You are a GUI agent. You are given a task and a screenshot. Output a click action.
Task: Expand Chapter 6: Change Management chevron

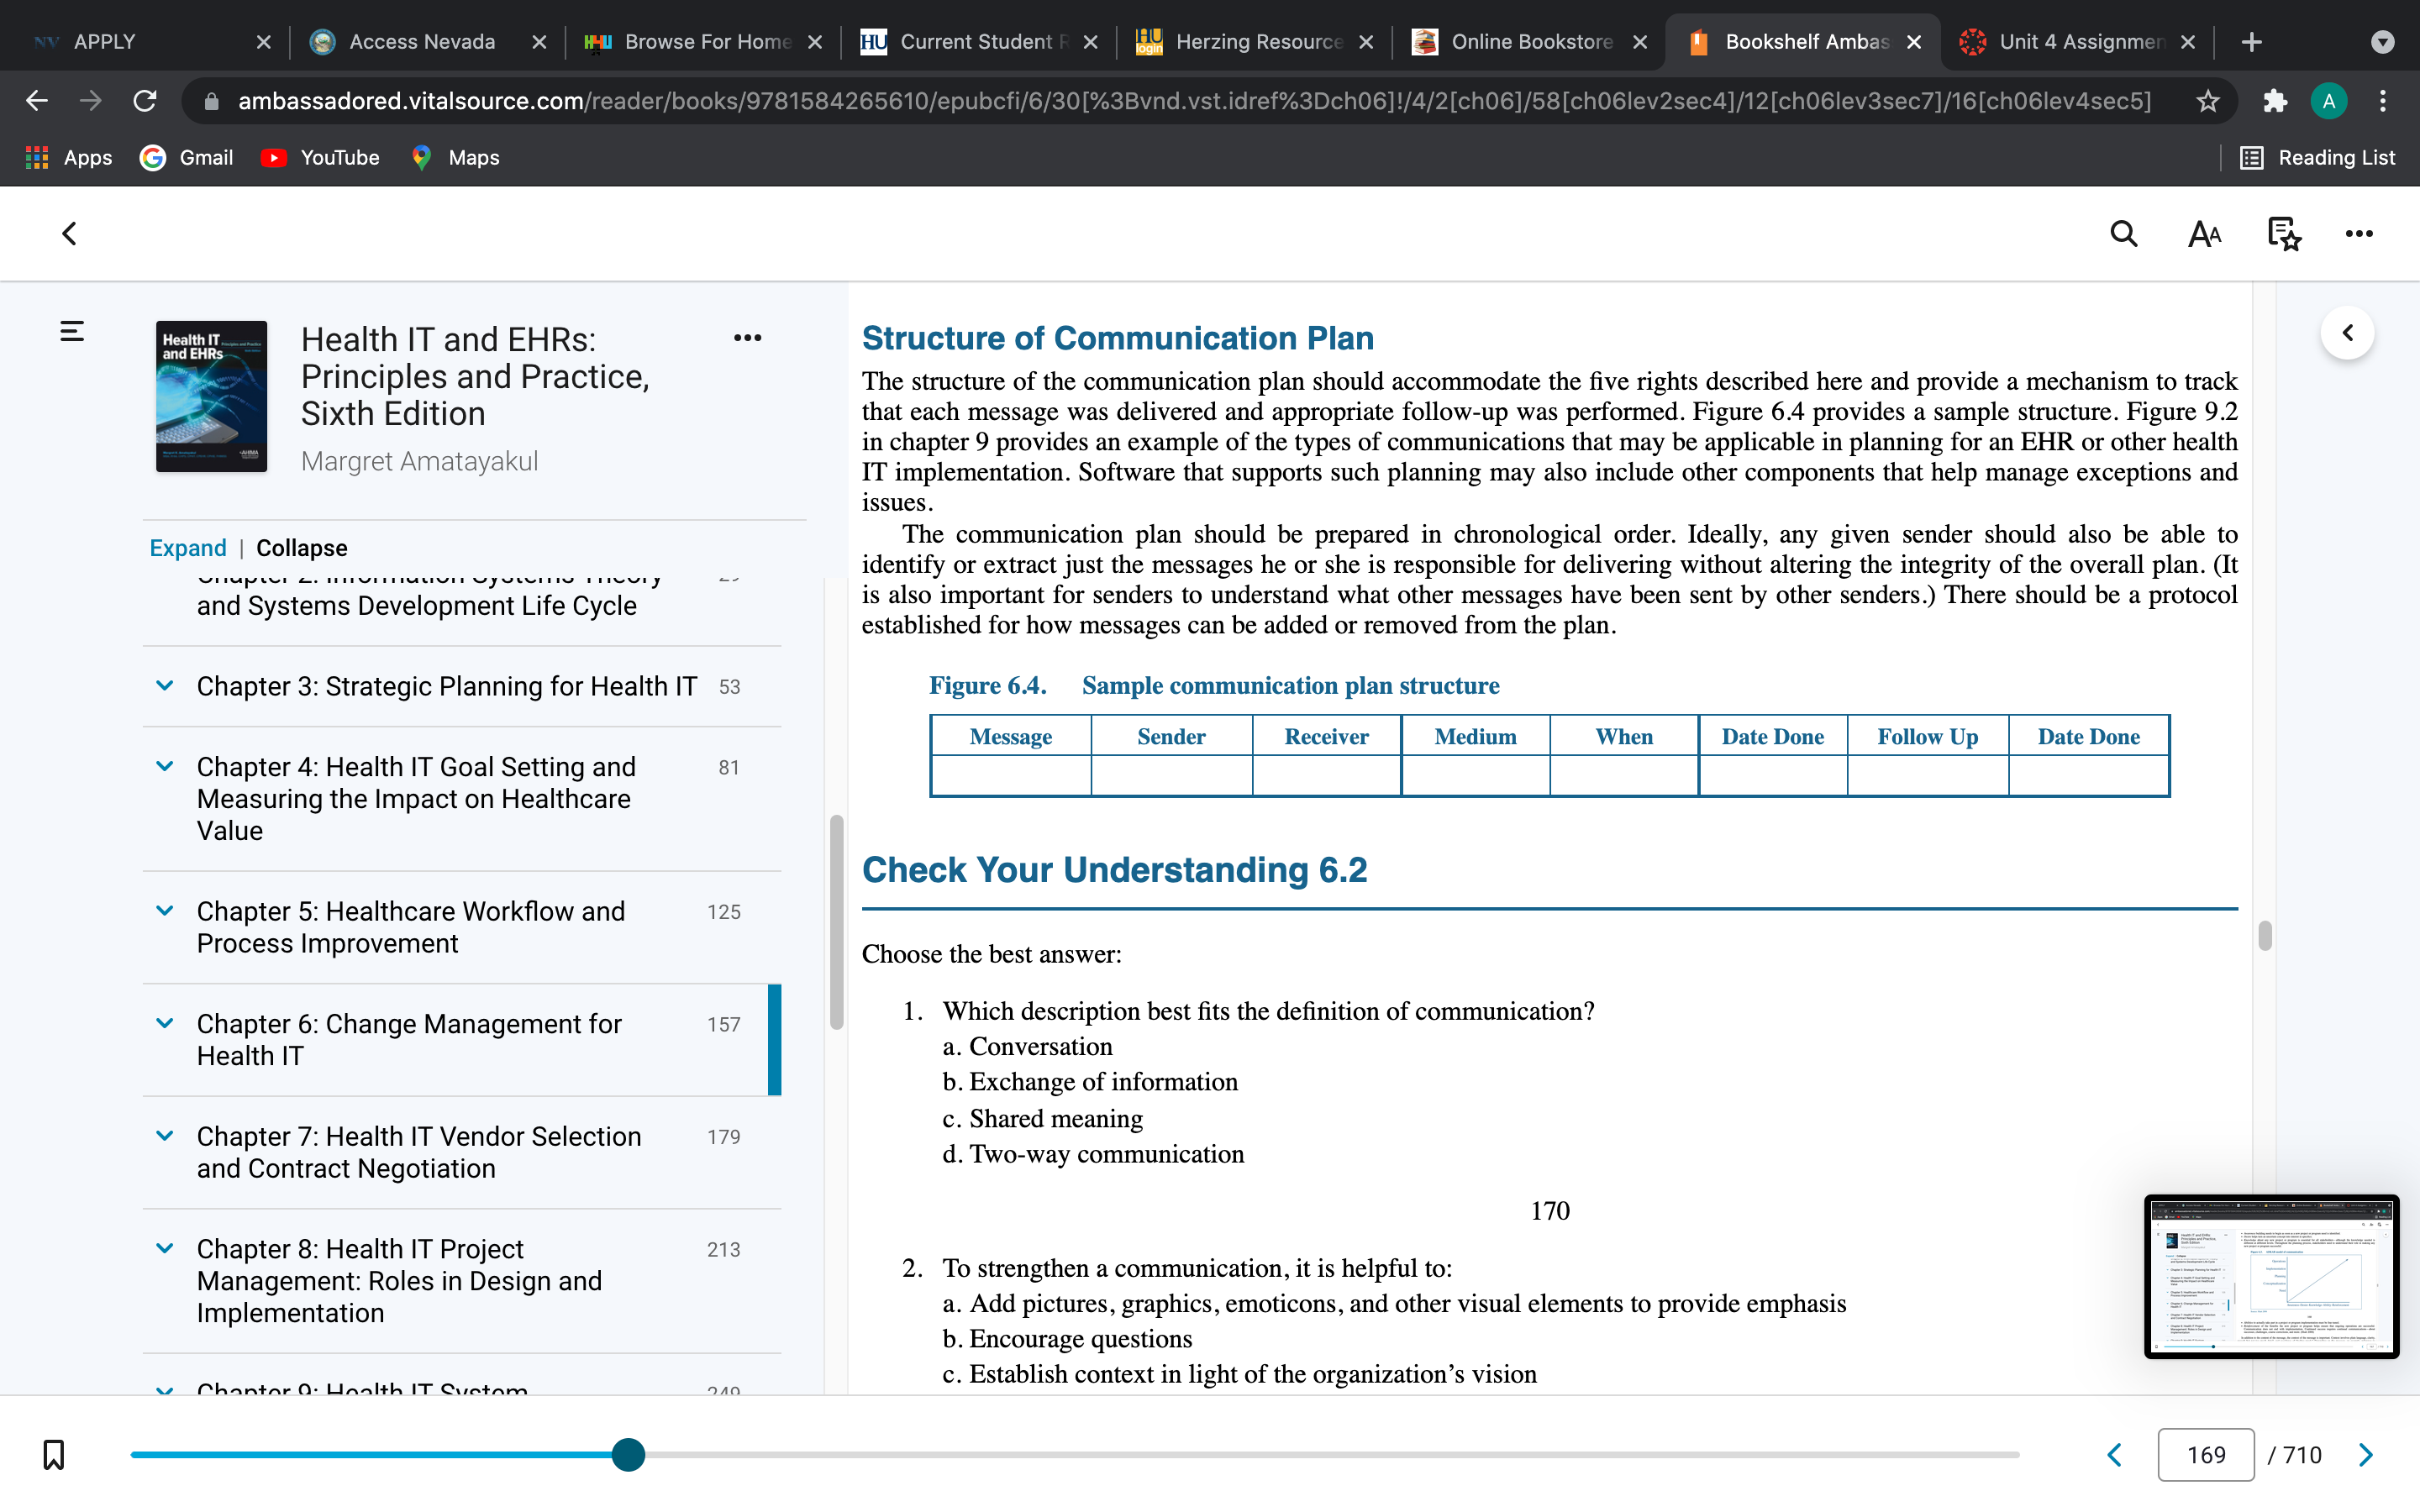[x=165, y=1023]
